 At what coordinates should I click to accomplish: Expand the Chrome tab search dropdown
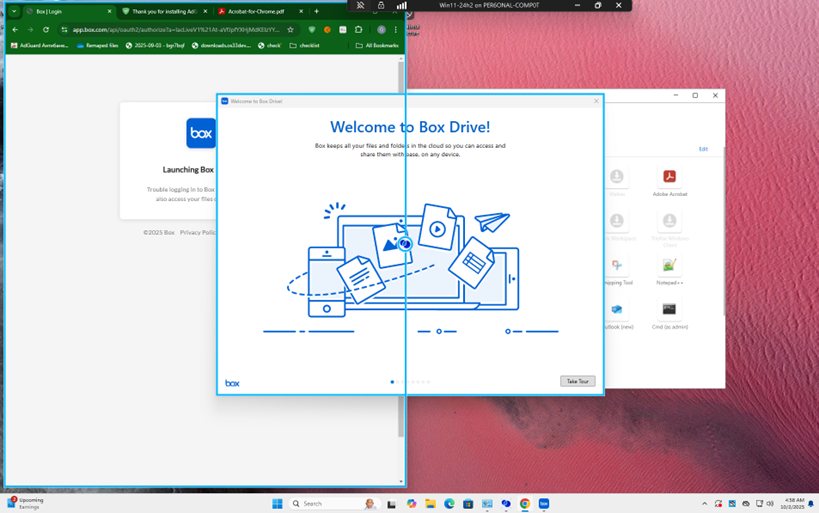point(14,11)
